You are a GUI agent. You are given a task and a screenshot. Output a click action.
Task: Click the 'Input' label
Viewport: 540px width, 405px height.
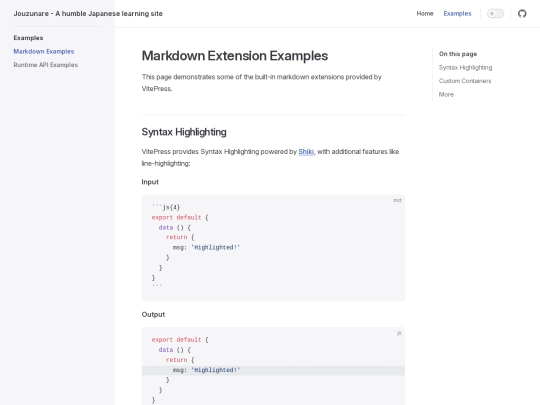(150, 182)
